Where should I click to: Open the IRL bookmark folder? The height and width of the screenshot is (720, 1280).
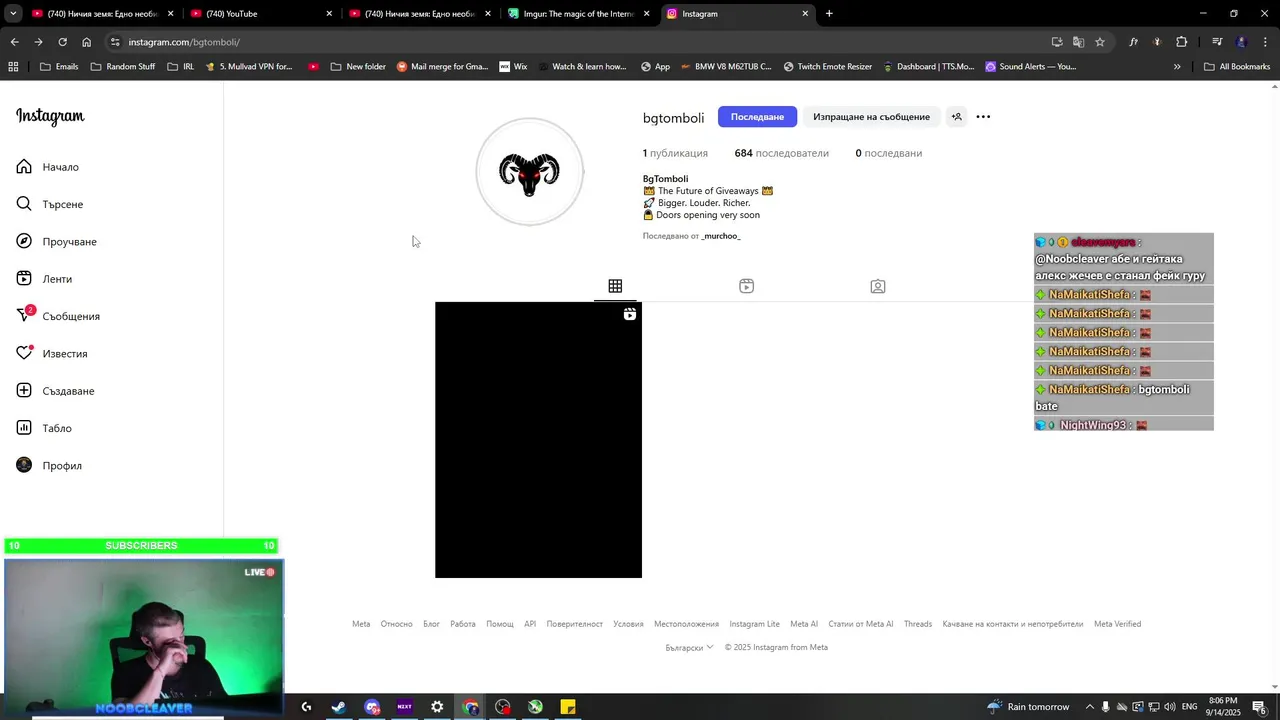click(x=181, y=67)
